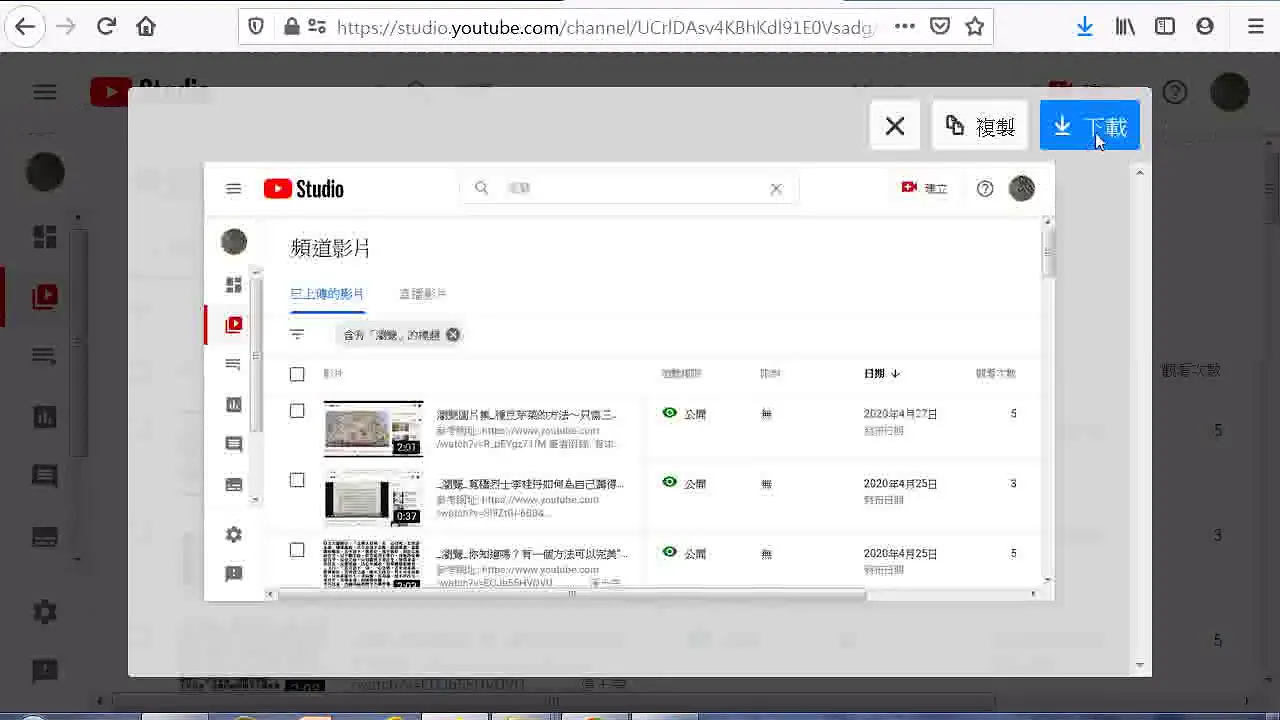The width and height of the screenshot is (1280, 720).
Task: Click YouTube Studio logo in preview
Action: pyautogui.click(x=304, y=188)
